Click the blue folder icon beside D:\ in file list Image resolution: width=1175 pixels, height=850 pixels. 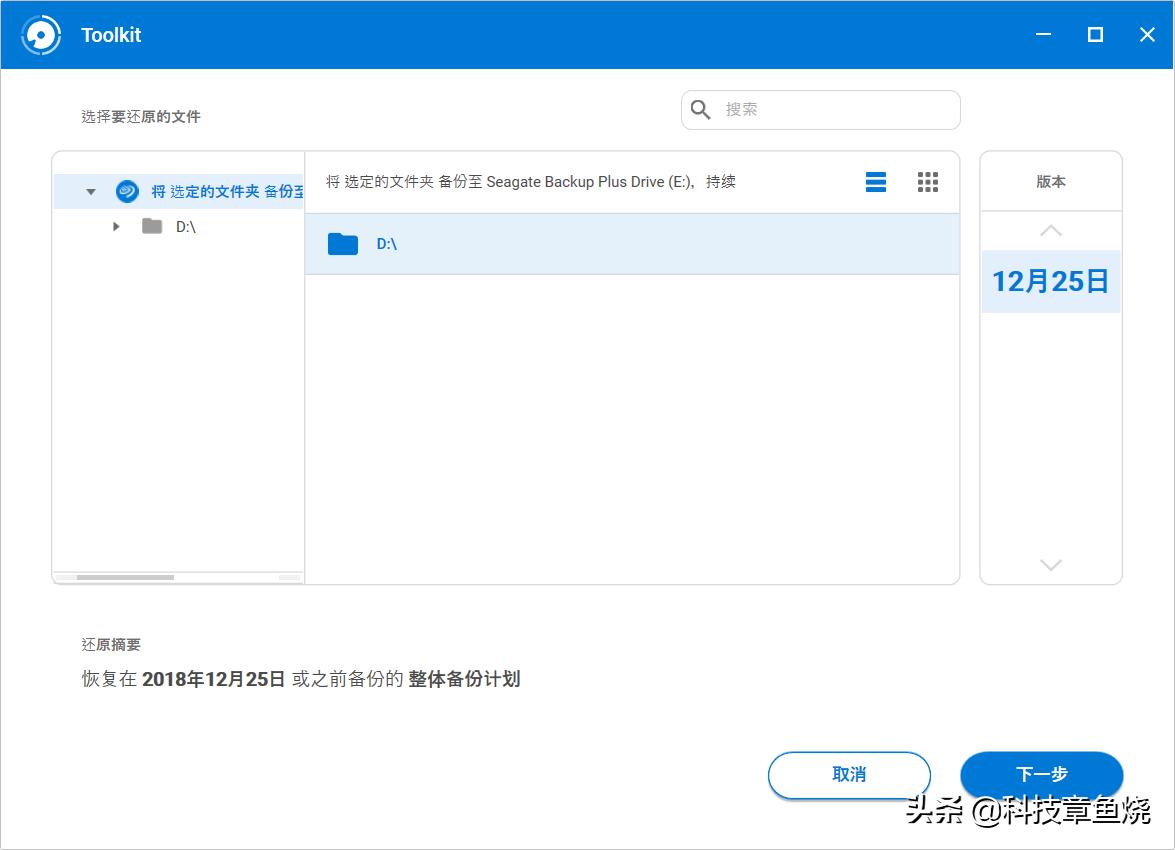342,243
